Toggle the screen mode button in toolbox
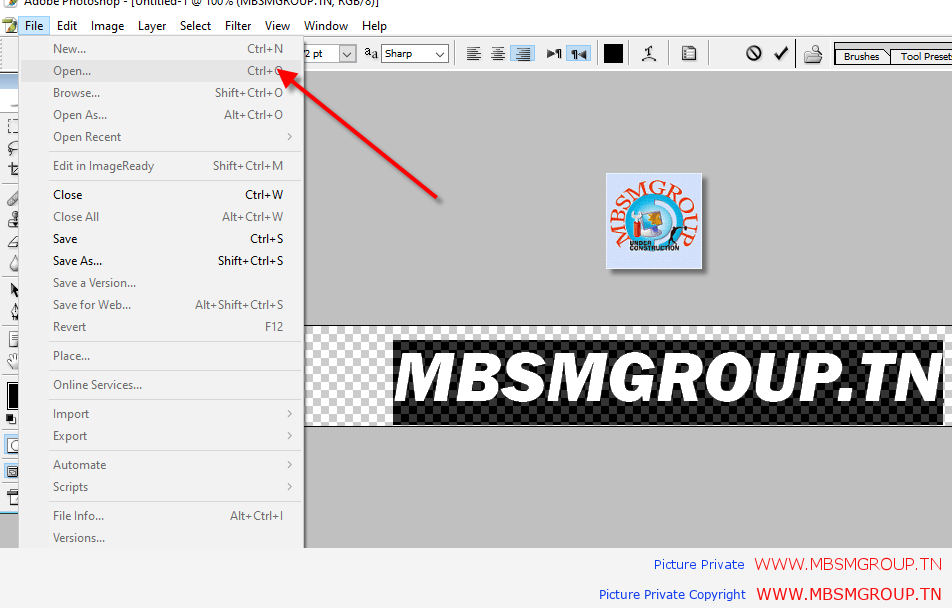Screen dimensions: 952x608 click(12, 471)
